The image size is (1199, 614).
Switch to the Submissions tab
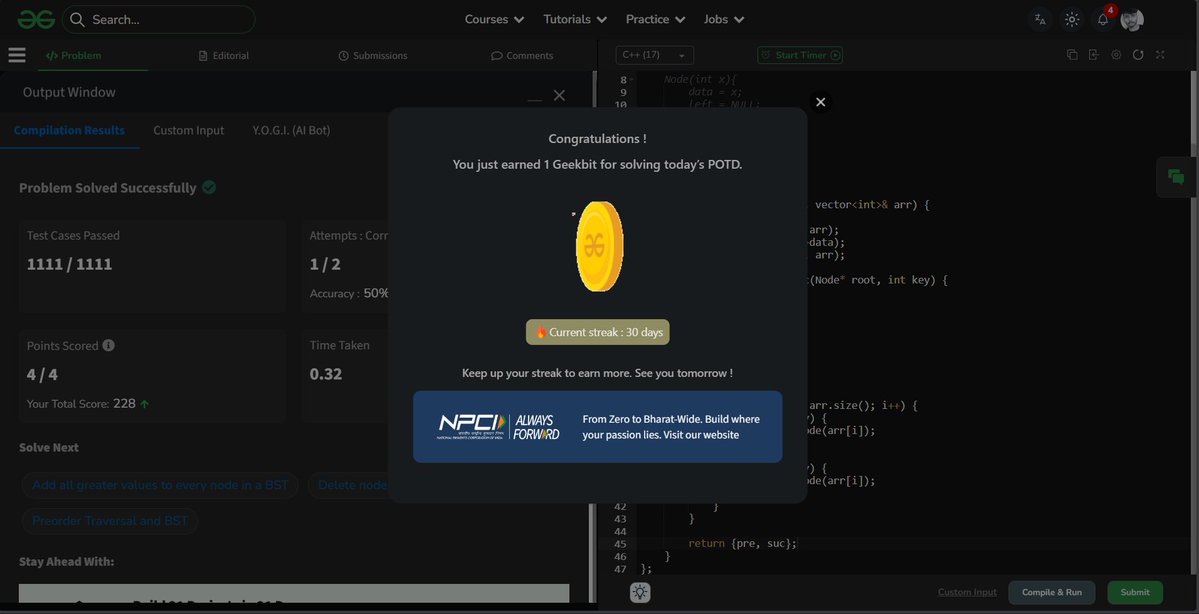coord(372,55)
